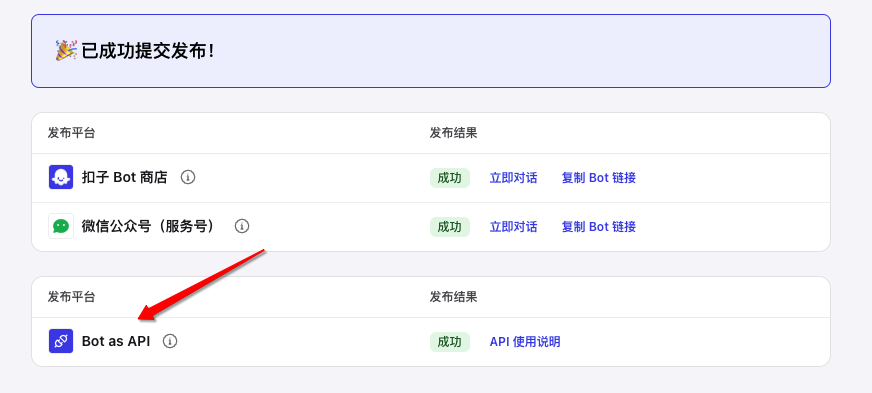Open 立即对话 for 扣子 Bot 商店

click(x=513, y=178)
